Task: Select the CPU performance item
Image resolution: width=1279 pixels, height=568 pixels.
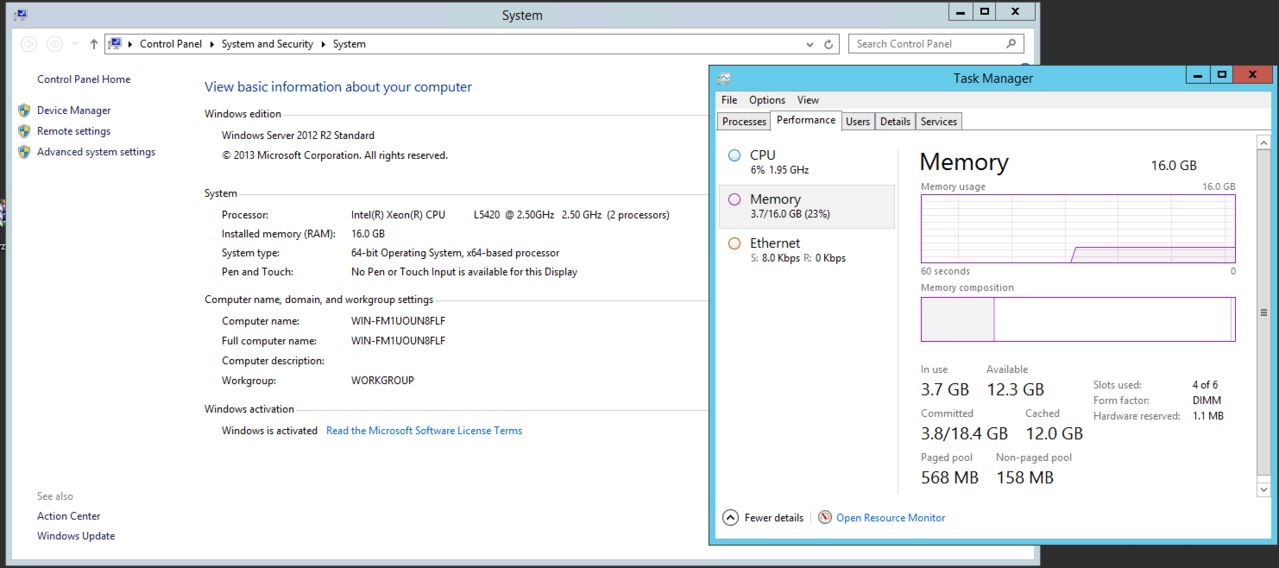Action: coord(806,162)
